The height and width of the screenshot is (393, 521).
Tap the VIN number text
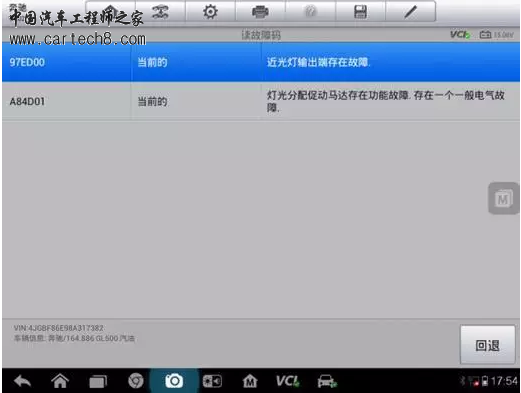pos(59,328)
